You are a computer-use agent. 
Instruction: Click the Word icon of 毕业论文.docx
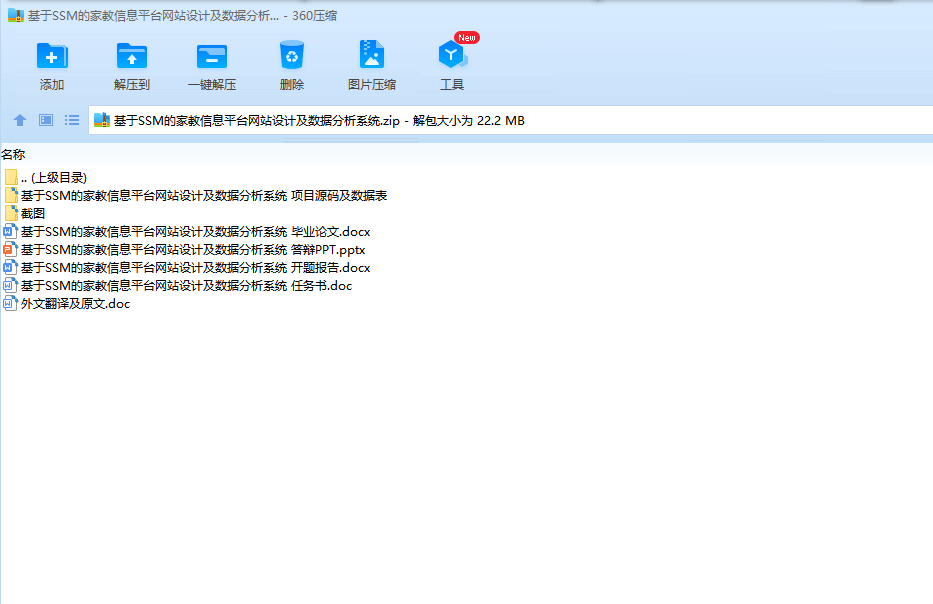pos(10,231)
